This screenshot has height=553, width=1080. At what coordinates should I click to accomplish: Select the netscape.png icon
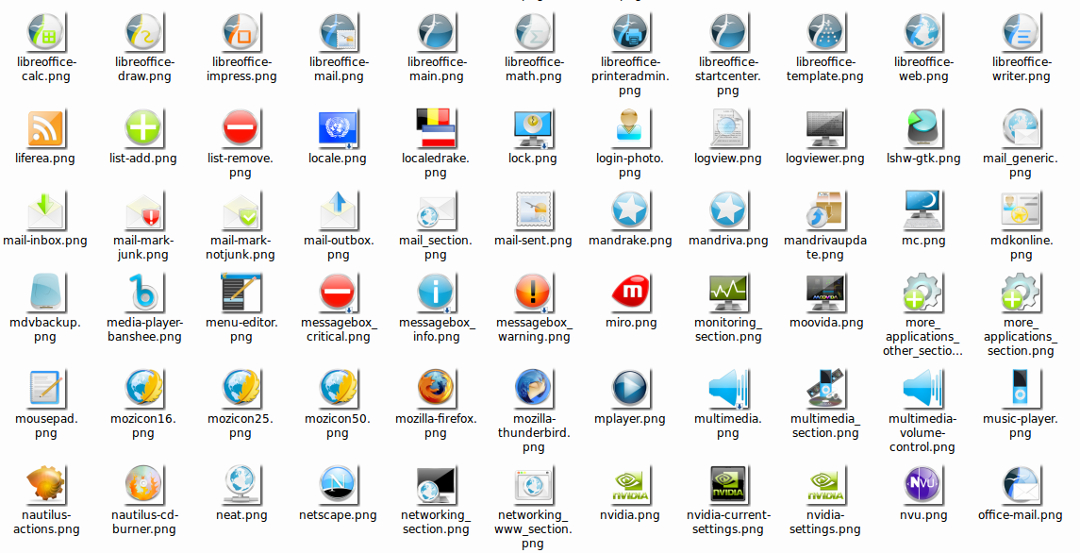pos(338,484)
